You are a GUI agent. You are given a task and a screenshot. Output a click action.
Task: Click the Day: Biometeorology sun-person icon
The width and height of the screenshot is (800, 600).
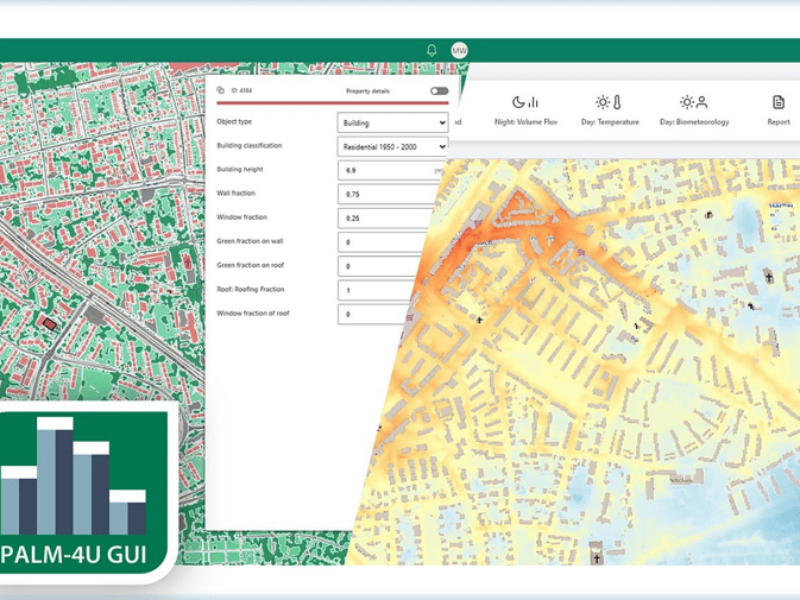pyautogui.click(x=693, y=102)
